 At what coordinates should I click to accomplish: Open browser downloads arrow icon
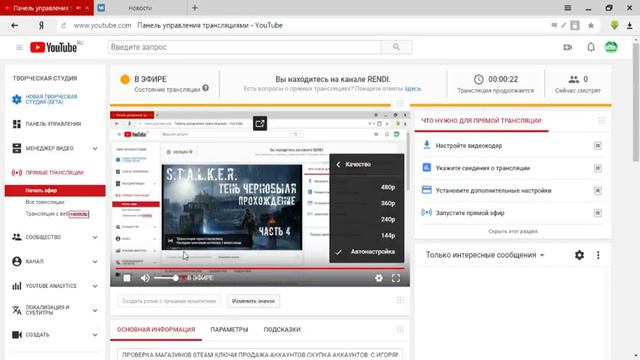[629, 25]
